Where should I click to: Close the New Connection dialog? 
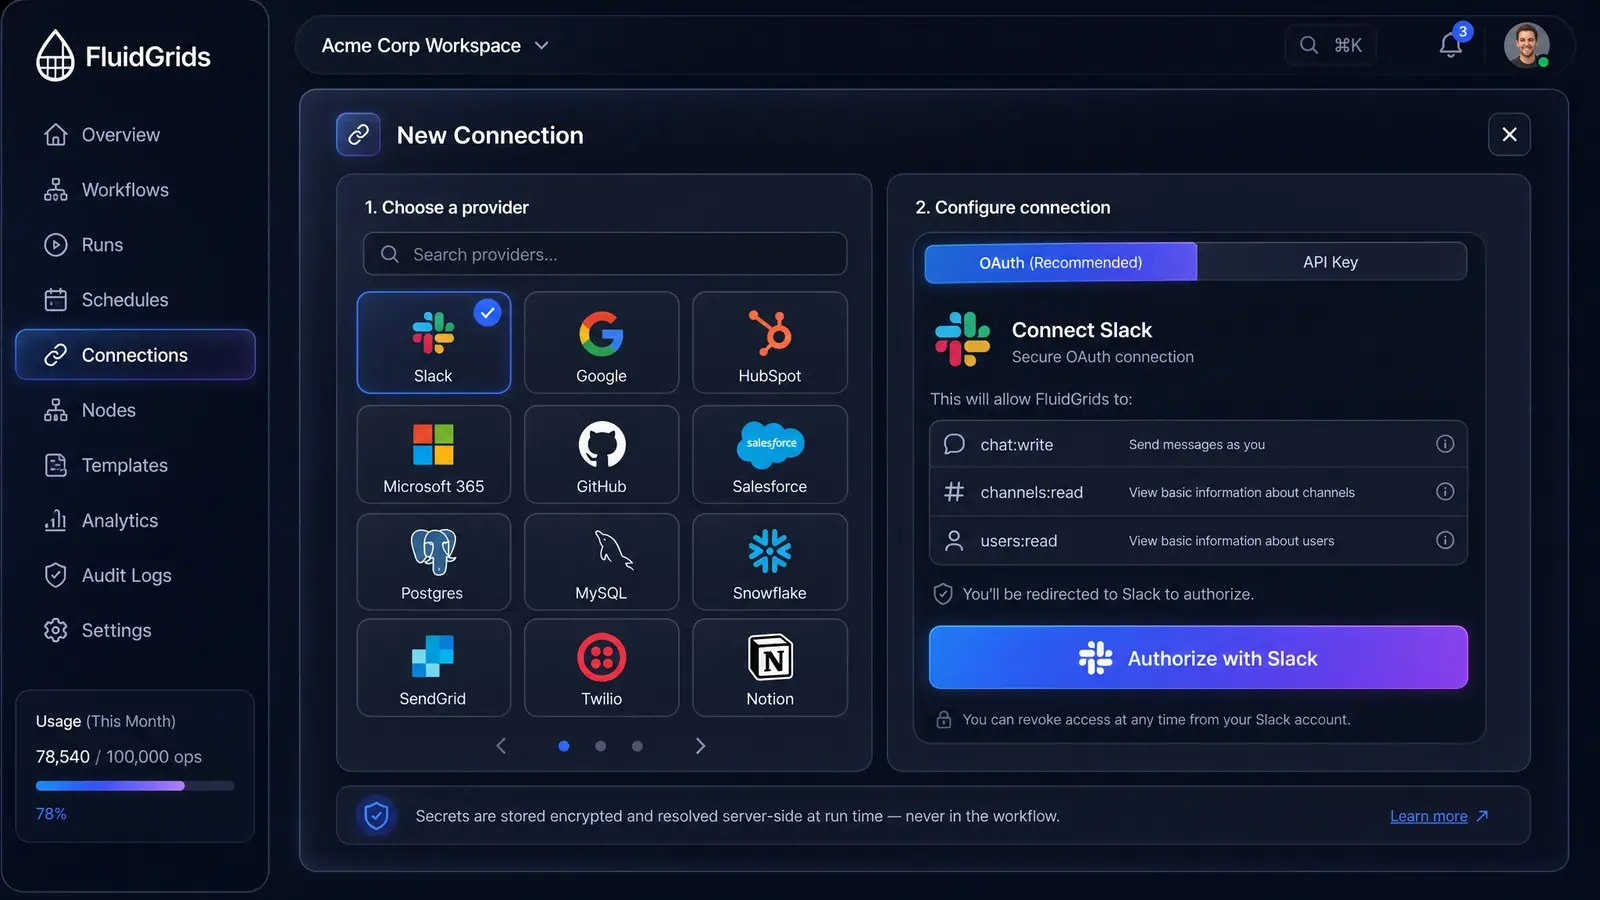coord(1509,134)
